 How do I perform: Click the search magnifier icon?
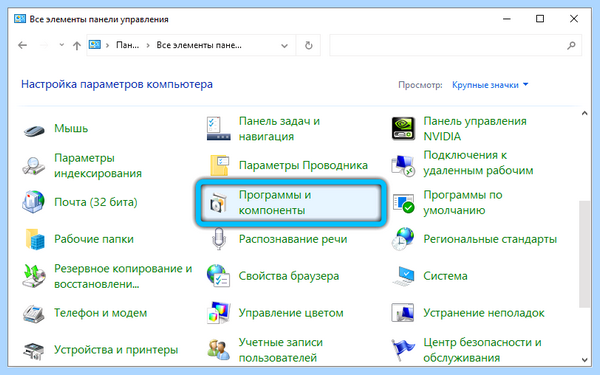pos(571,46)
